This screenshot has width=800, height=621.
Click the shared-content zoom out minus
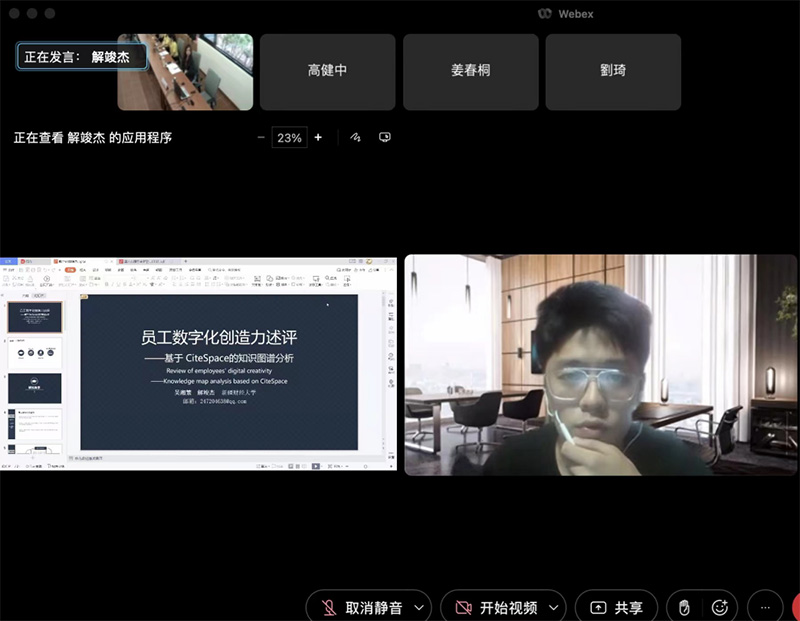(261, 138)
